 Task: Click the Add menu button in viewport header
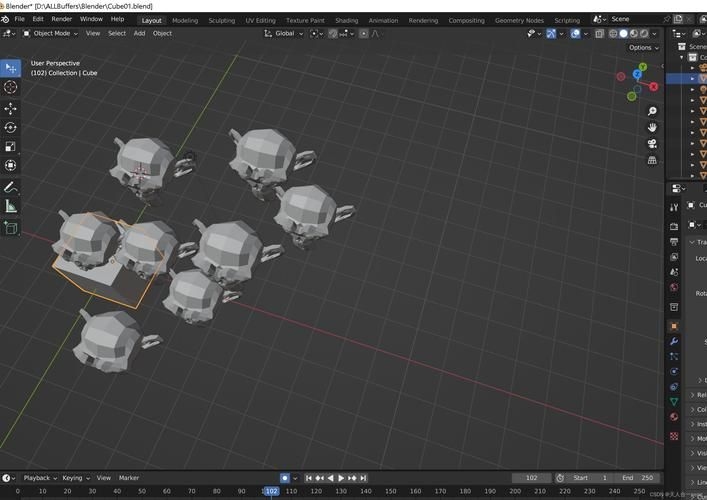pos(139,33)
